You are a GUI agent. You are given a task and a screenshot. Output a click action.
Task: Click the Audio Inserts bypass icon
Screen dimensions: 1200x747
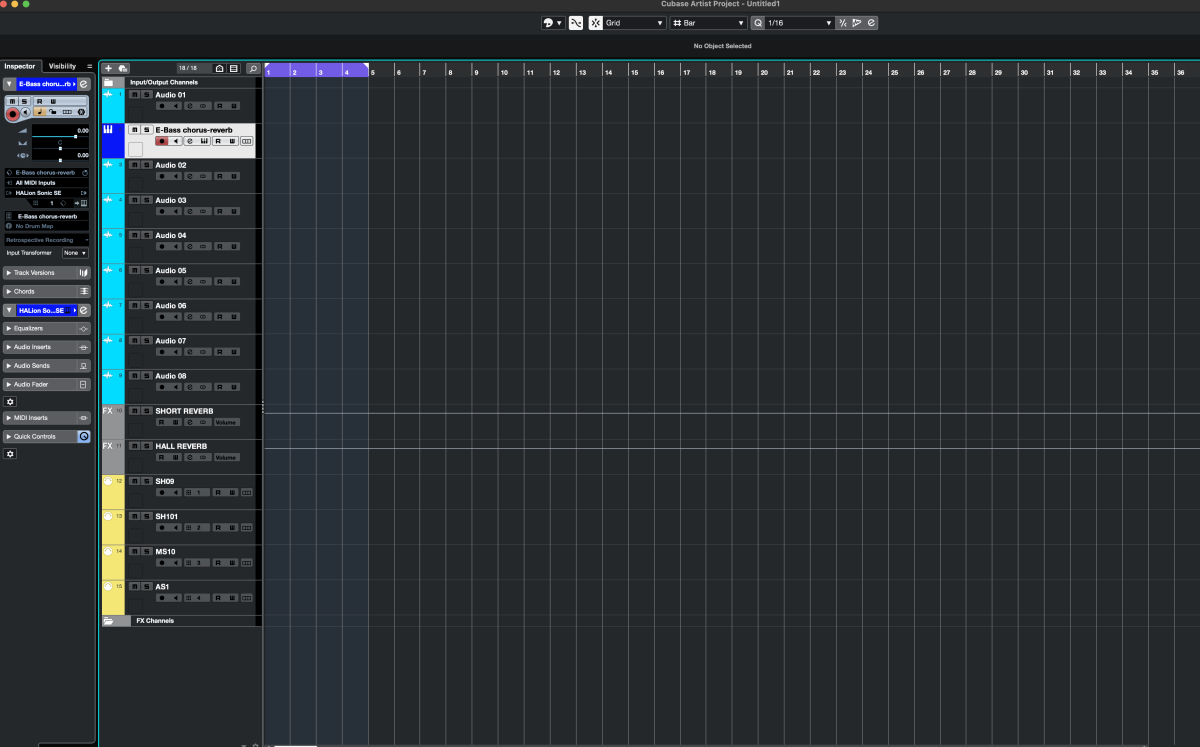click(84, 347)
